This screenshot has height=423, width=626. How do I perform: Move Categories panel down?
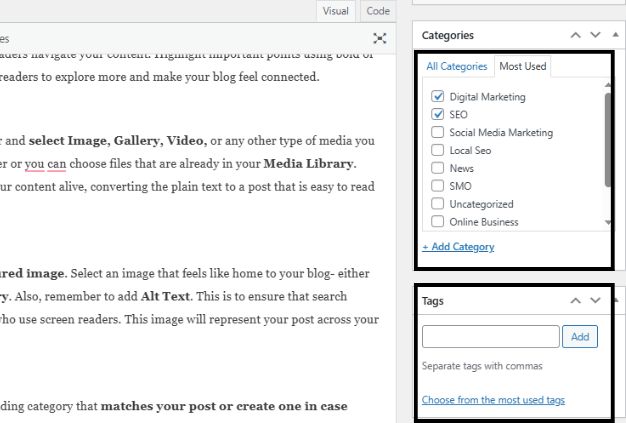595,35
